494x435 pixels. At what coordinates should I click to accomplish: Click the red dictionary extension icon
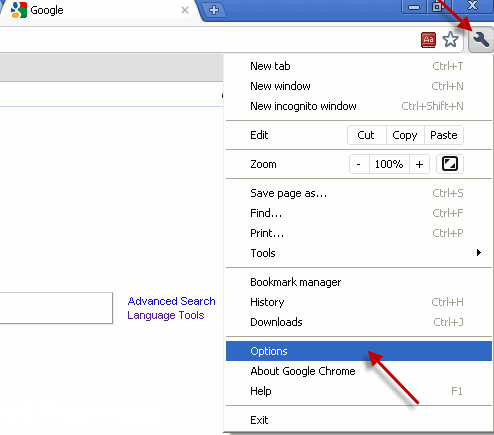tap(428, 40)
